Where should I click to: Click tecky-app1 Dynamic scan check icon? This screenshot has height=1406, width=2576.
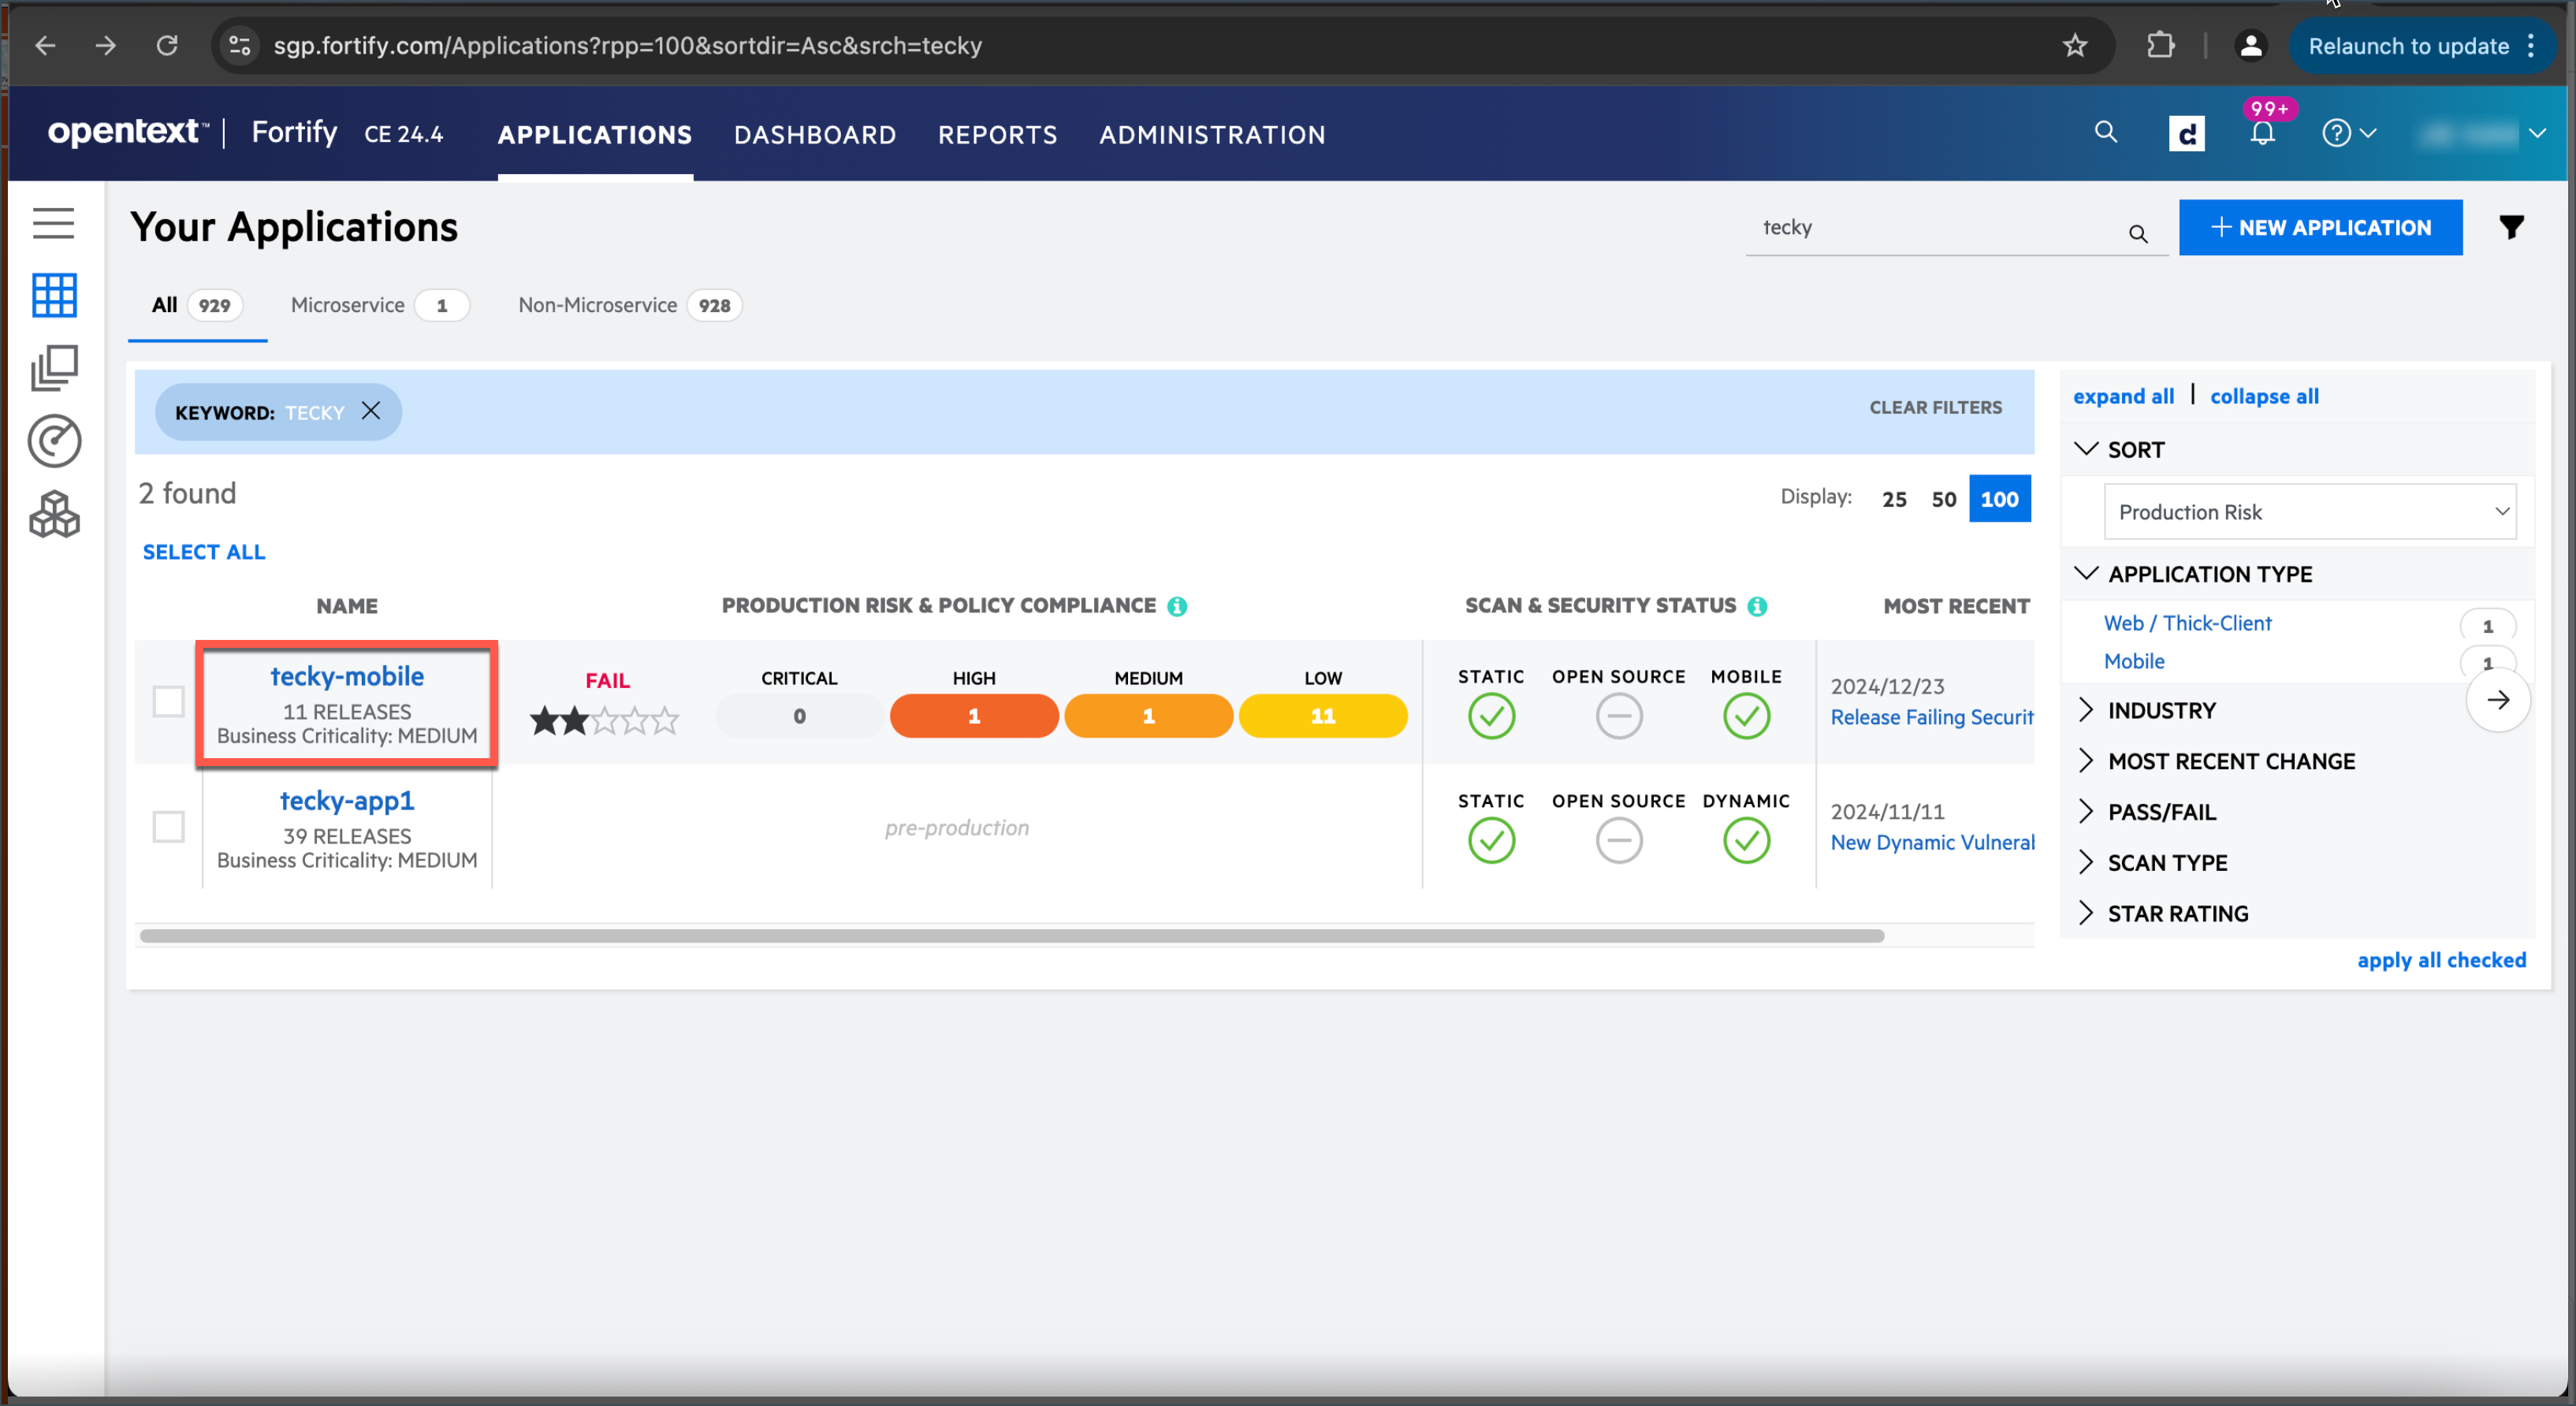point(1746,841)
